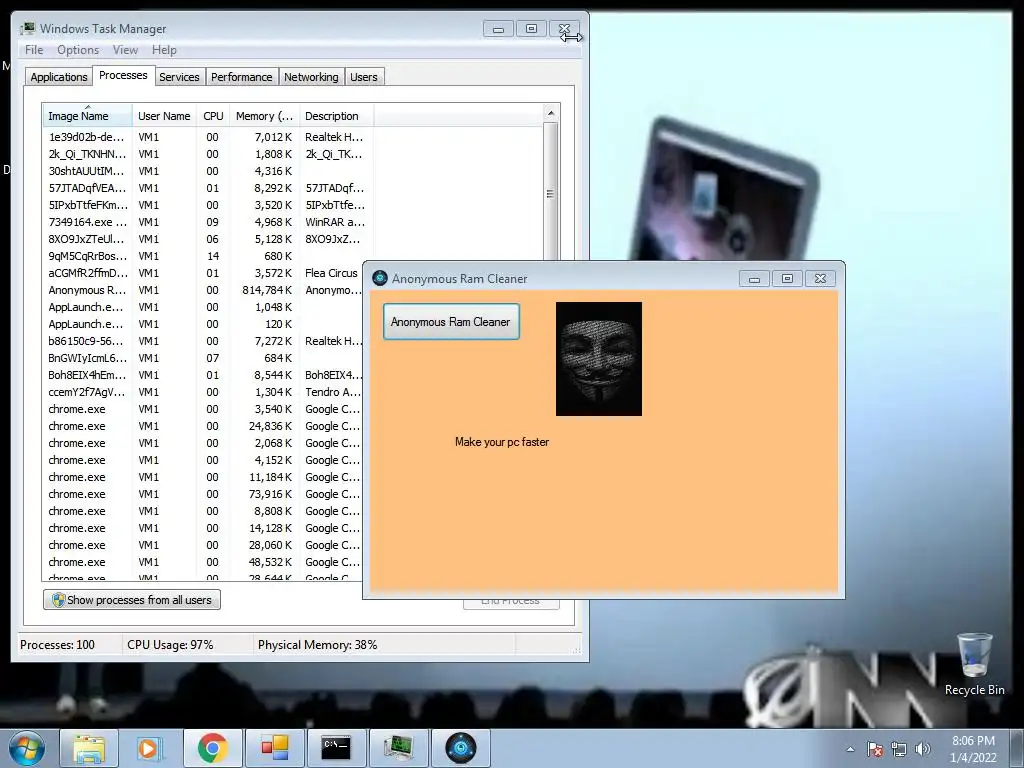Select the 7349164.exe process row
The height and width of the screenshot is (768, 1024).
(206, 222)
